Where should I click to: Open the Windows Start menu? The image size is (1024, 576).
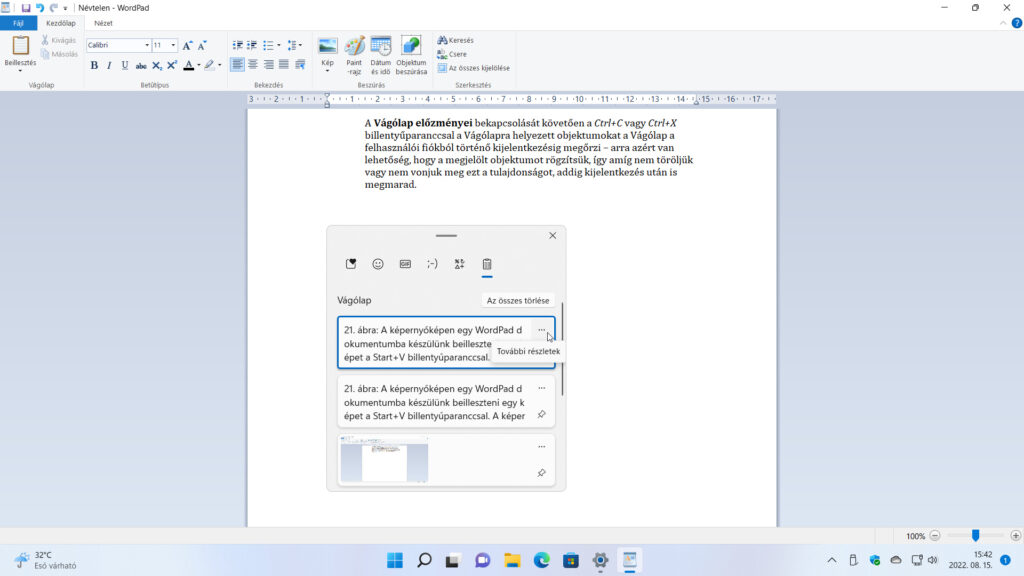(x=394, y=560)
